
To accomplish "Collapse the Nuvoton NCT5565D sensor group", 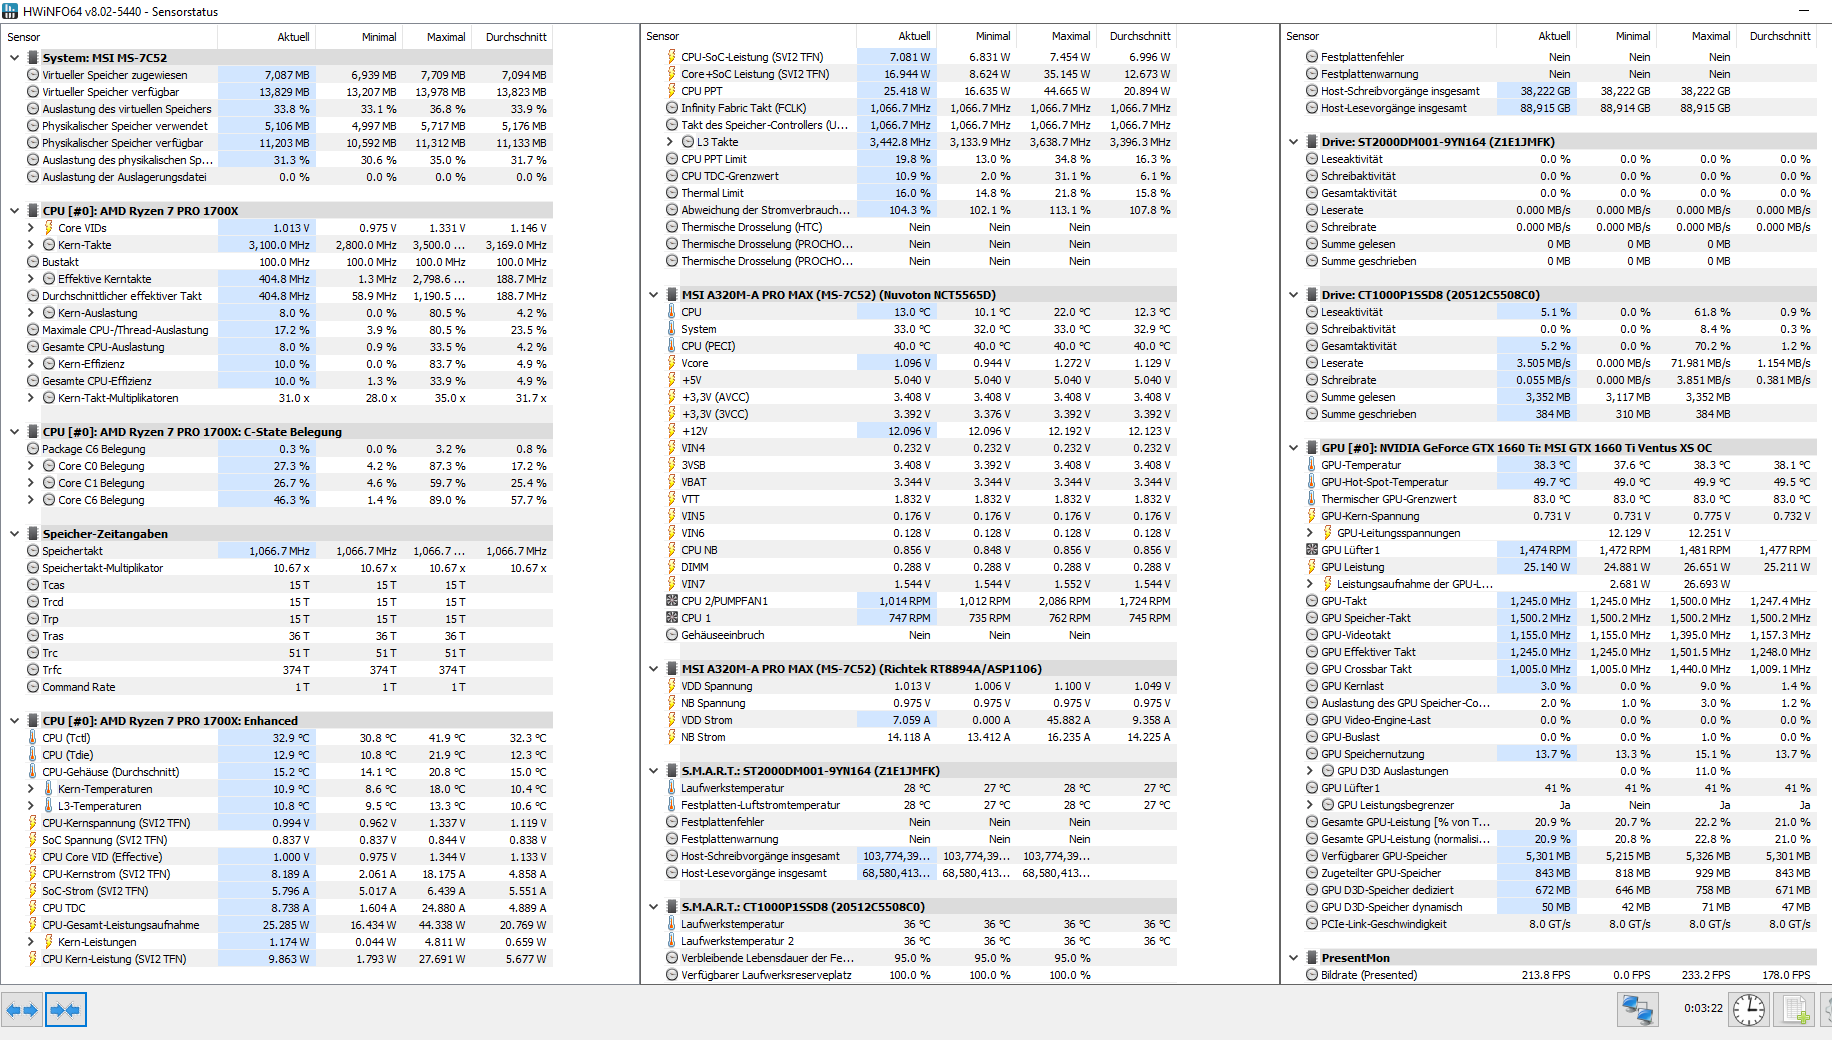I will 653,295.
